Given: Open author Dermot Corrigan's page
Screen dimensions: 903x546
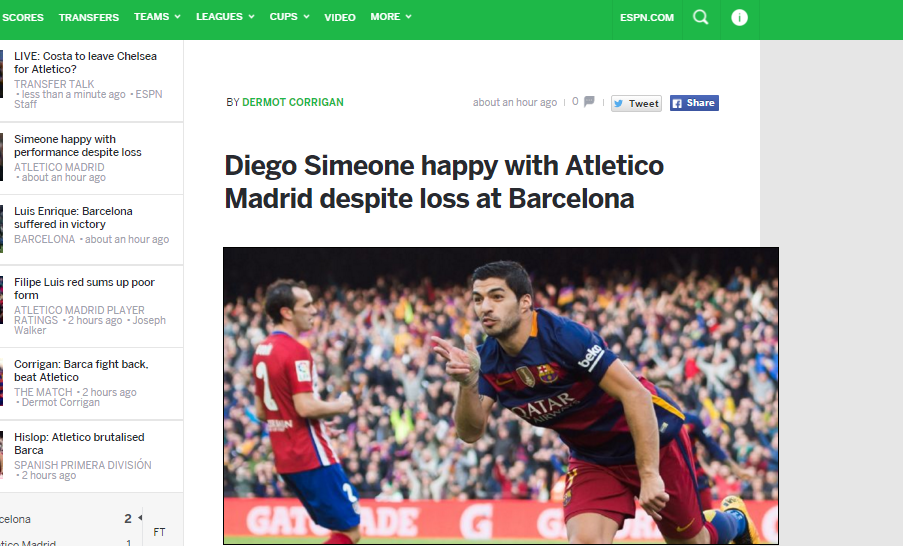Looking at the screenshot, I should (x=293, y=102).
